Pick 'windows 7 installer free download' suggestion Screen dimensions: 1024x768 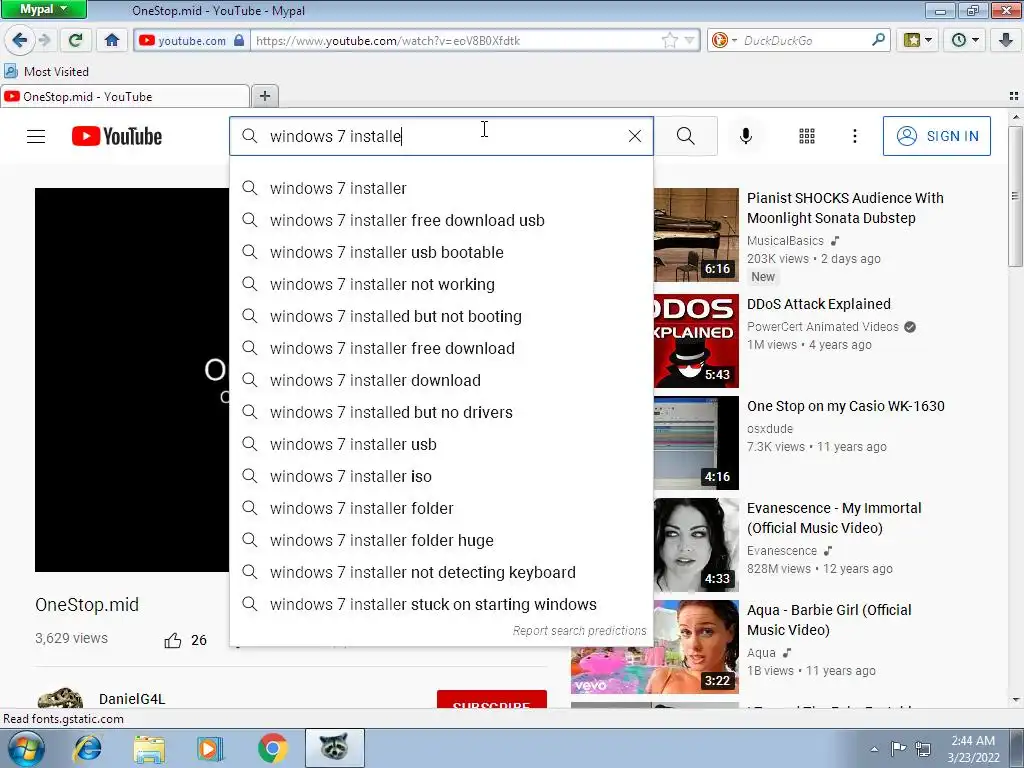click(441, 348)
